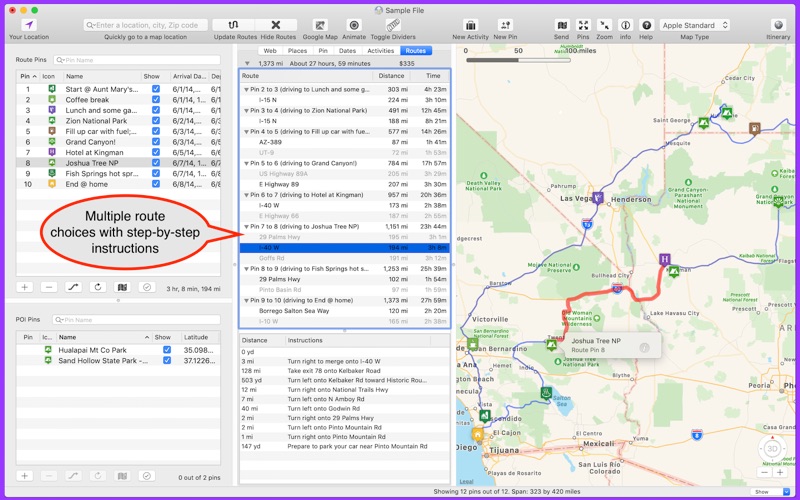Click the Your Location arrow icon

coord(29,24)
